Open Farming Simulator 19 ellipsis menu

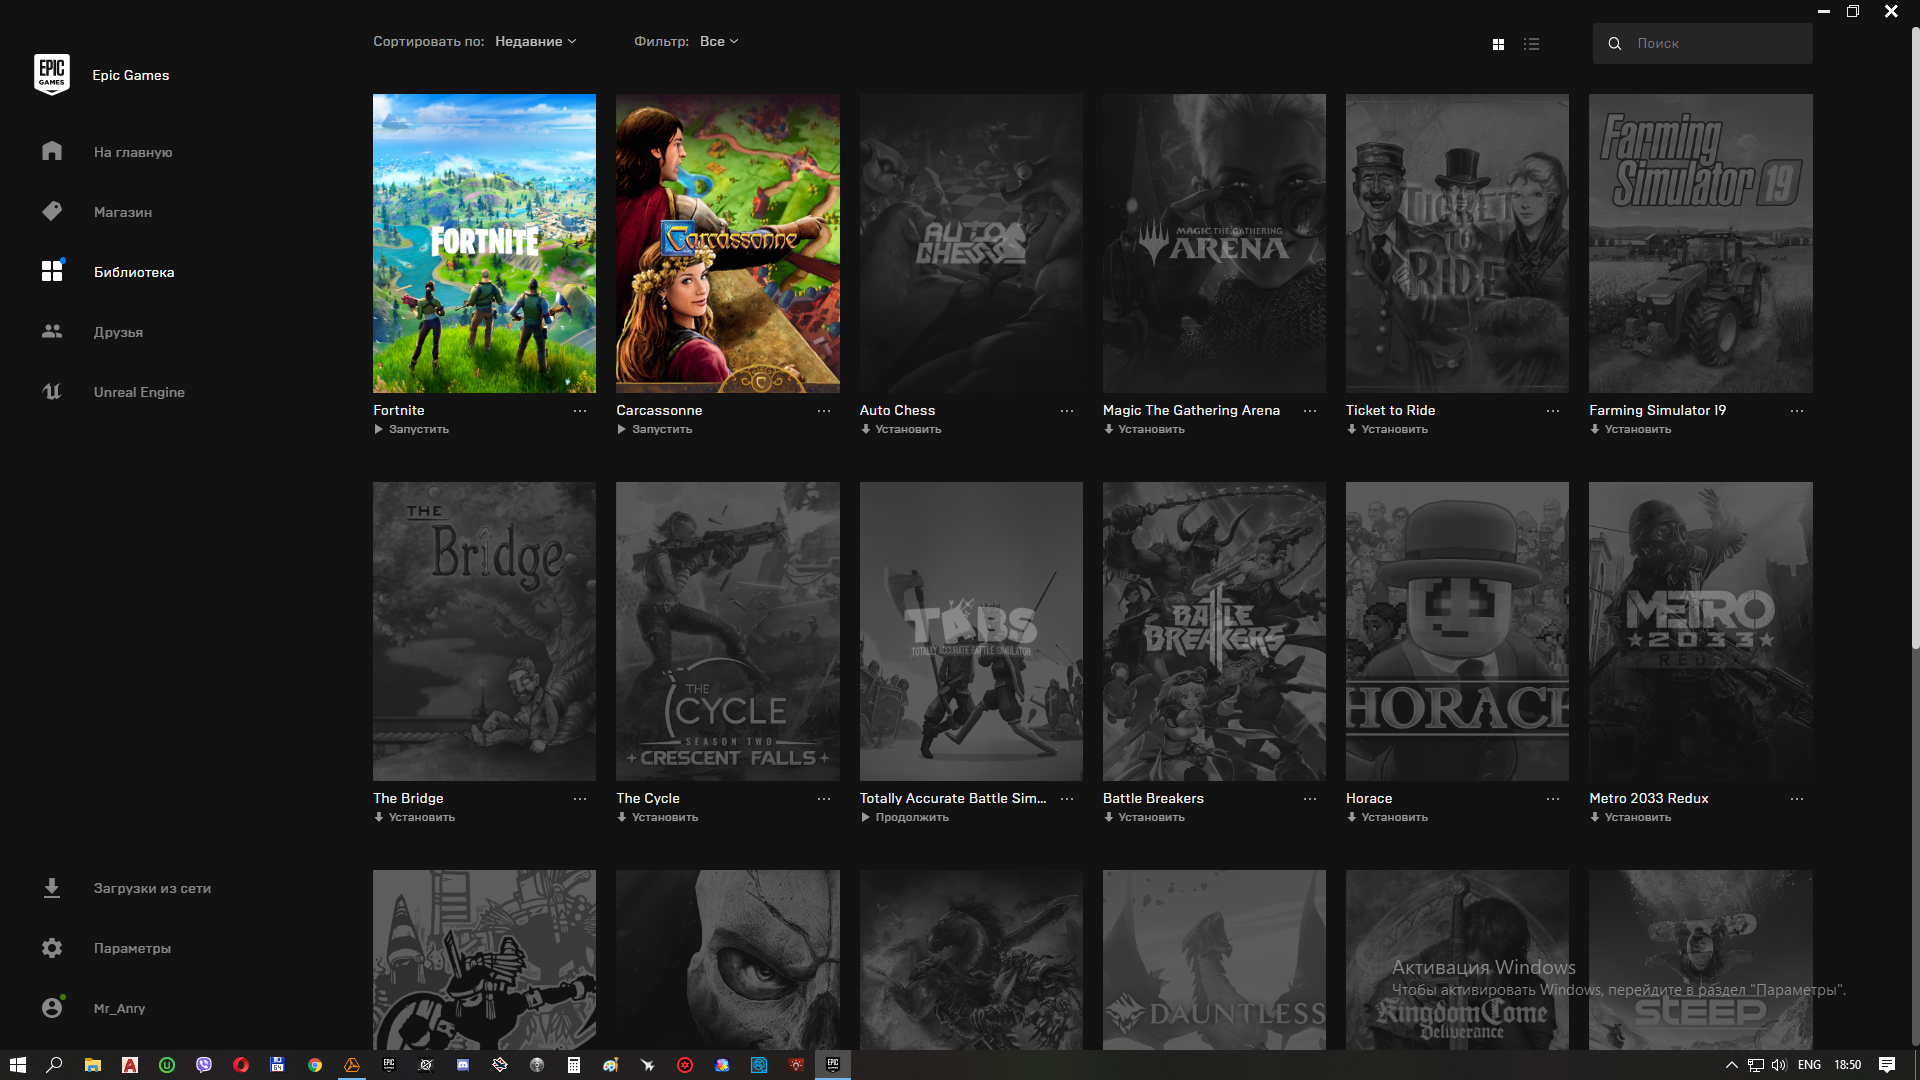1797,411
